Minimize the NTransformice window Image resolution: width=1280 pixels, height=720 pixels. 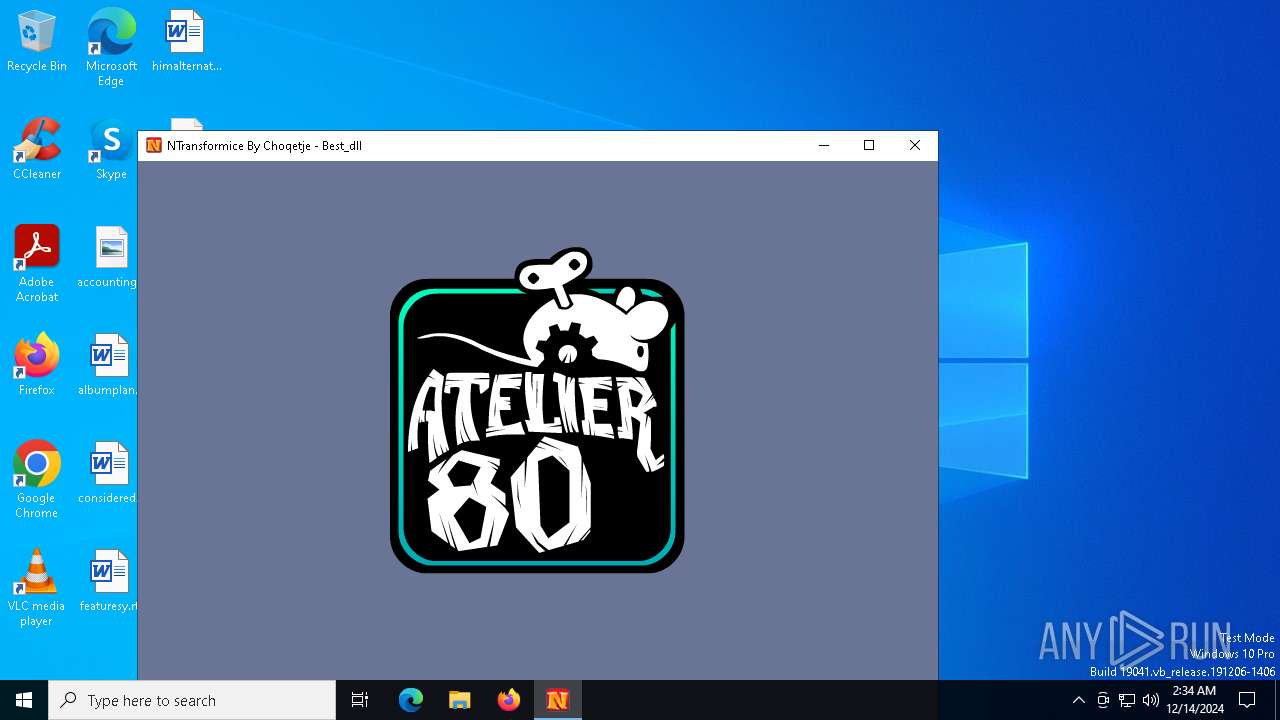[824, 146]
